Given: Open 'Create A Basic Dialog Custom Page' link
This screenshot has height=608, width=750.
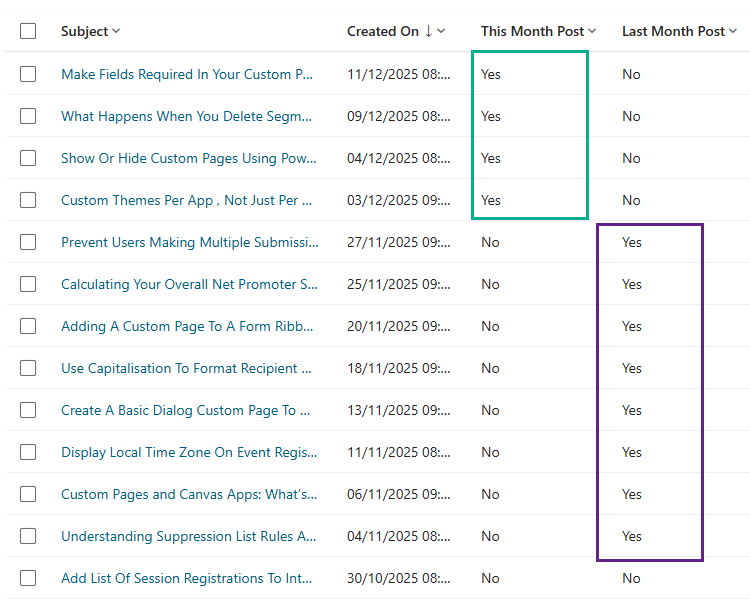Looking at the screenshot, I should pos(185,410).
